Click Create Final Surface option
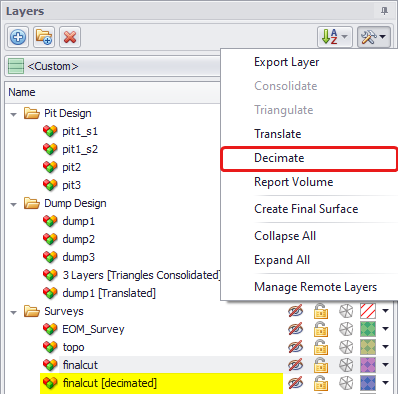398x394 pixels. click(306, 209)
